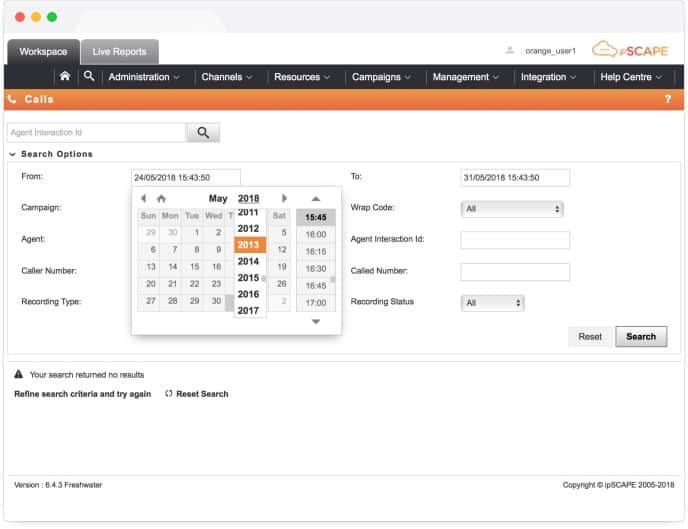688x529 pixels.
Task: Click the magnifier icon in navigation bar
Action: 89,76
